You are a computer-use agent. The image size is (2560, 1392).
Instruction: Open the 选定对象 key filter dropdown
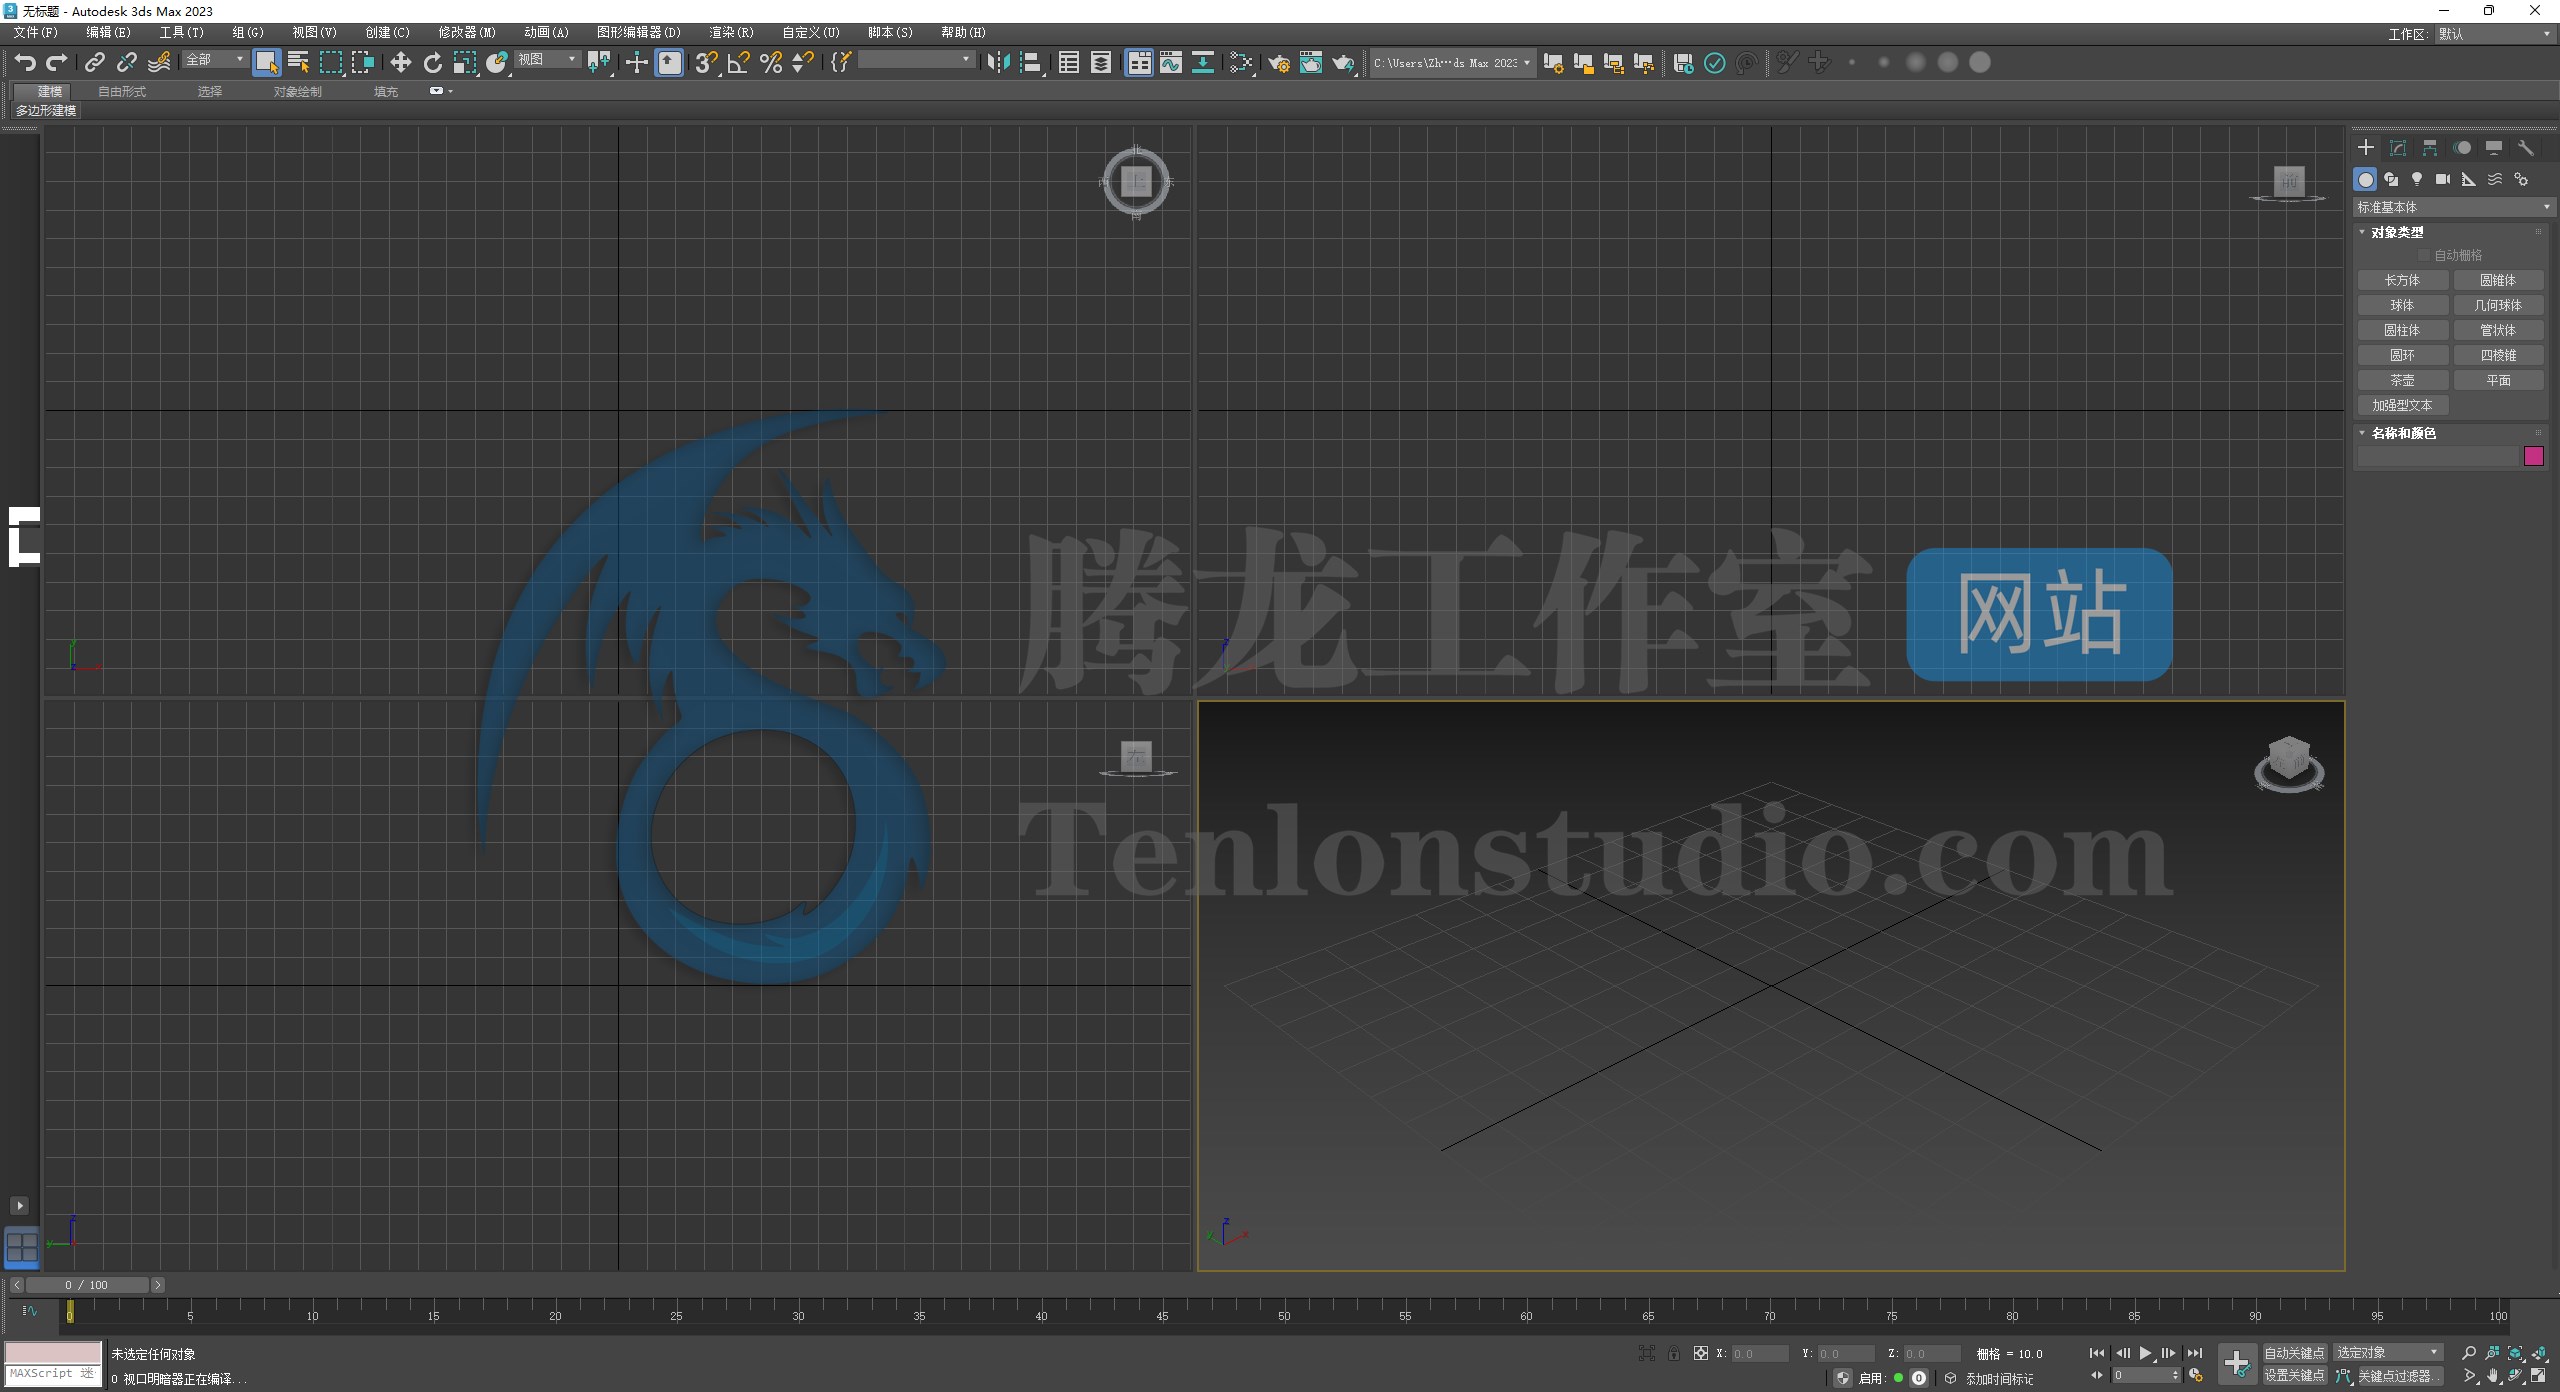click(x=2388, y=1353)
